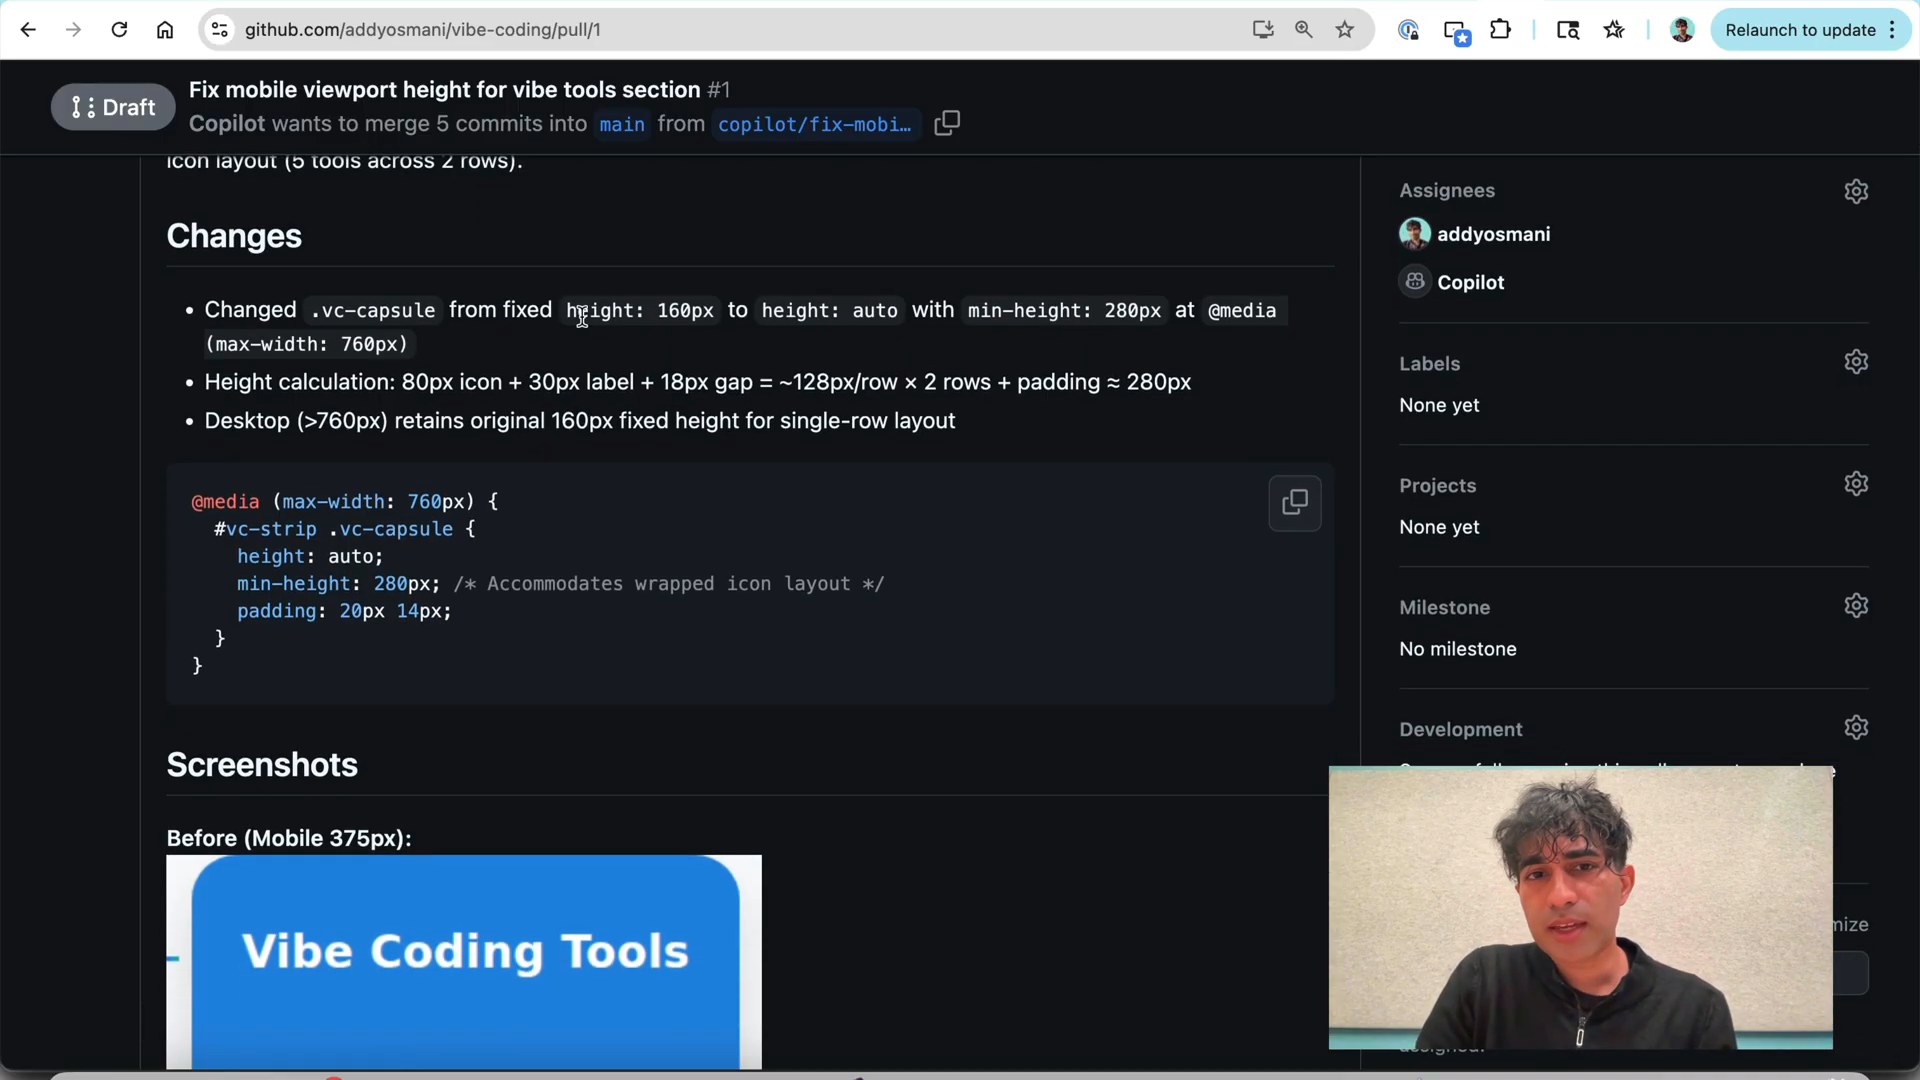Image resolution: width=1920 pixels, height=1080 pixels.
Task: Click the Copilot avatar icon in Assignees
Action: click(x=1415, y=282)
